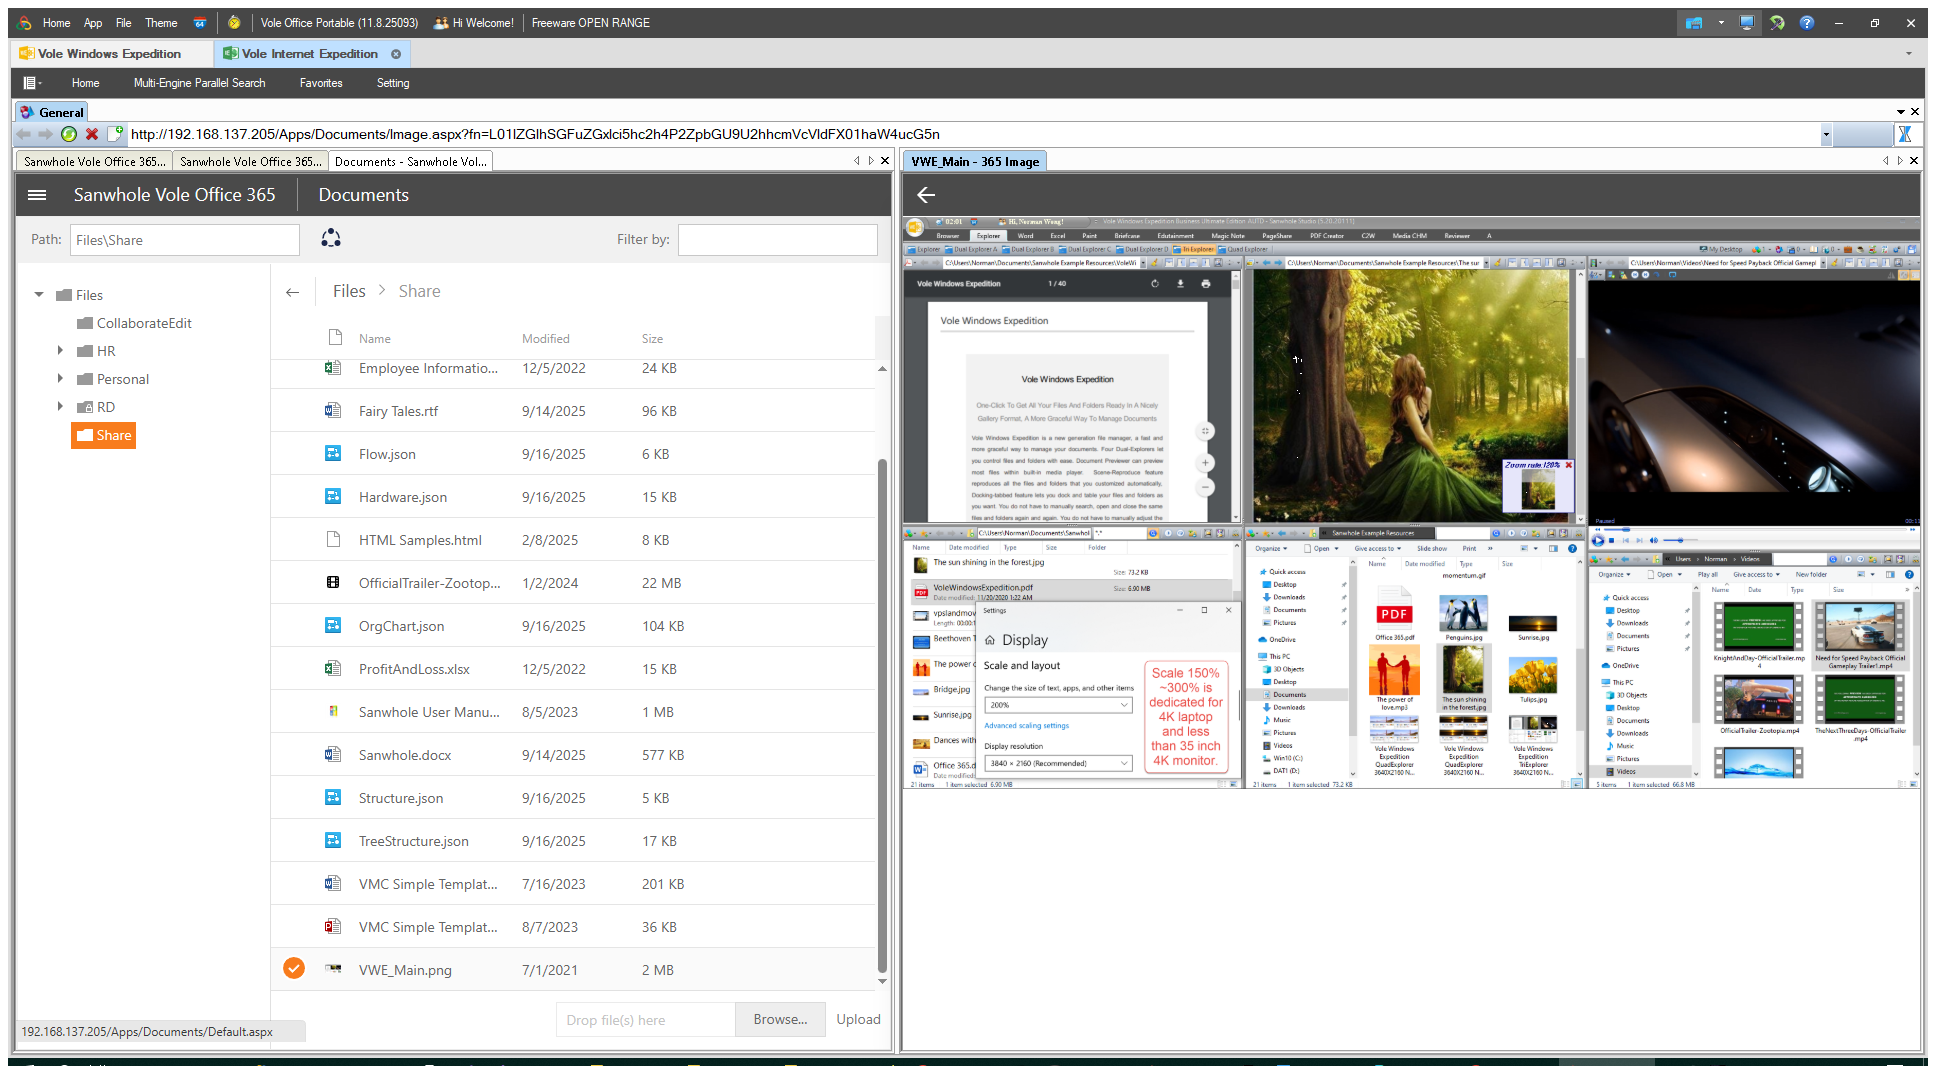Click the Browse... button
The image size is (1936, 1066).
point(780,1019)
